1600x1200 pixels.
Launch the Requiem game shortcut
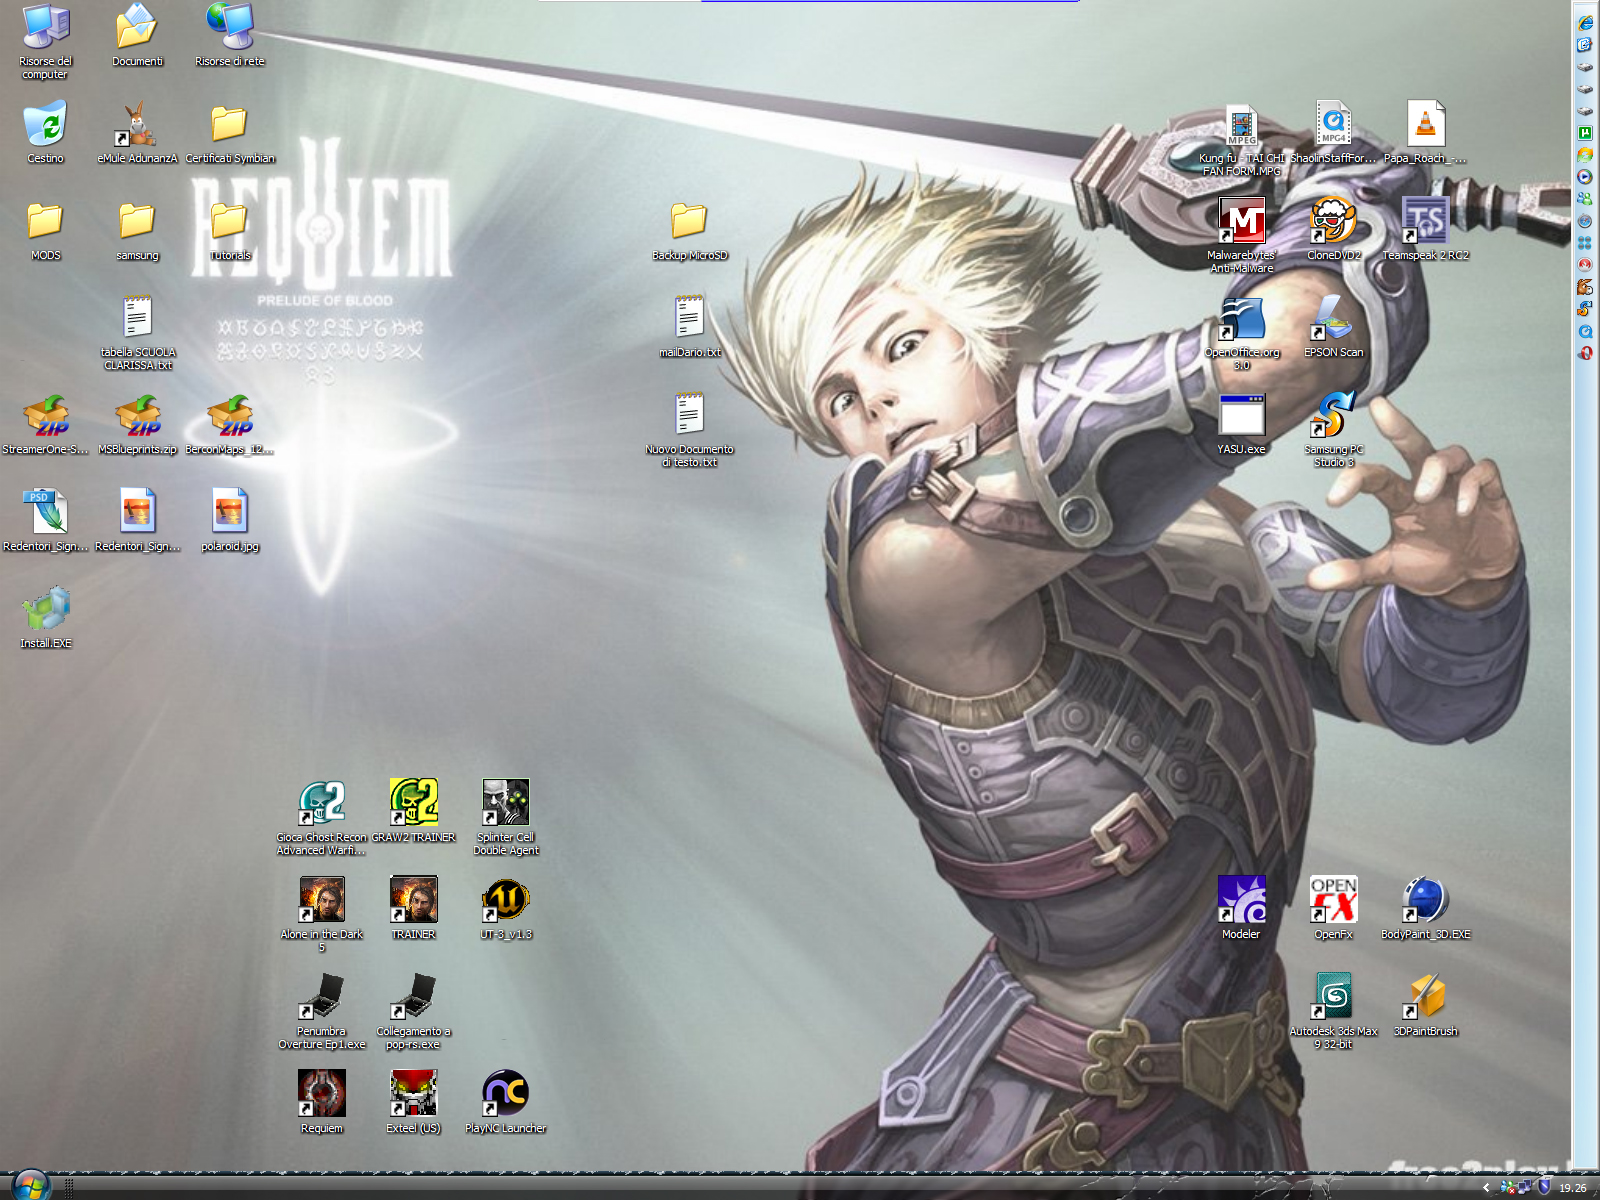click(x=321, y=1103)
